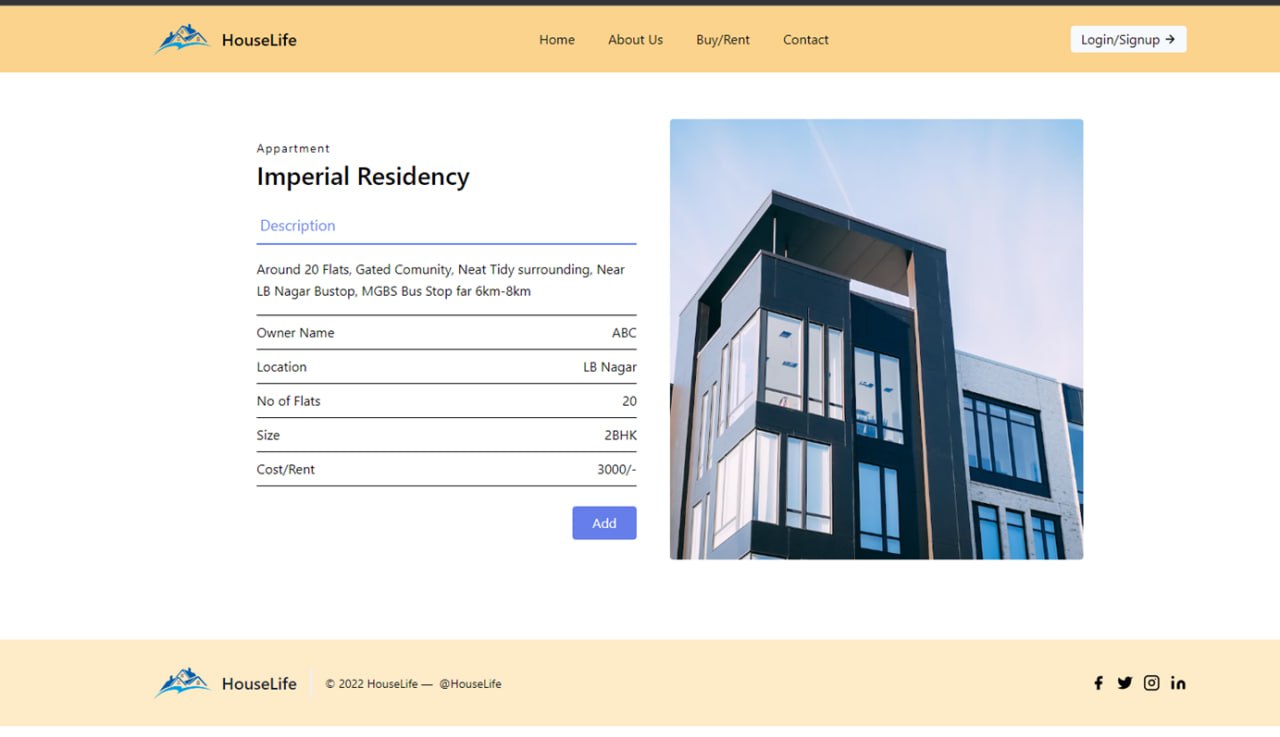Open the @HouseLife link in footer
The width and height of the screenshot is (1280, 737).
point(469,683)
